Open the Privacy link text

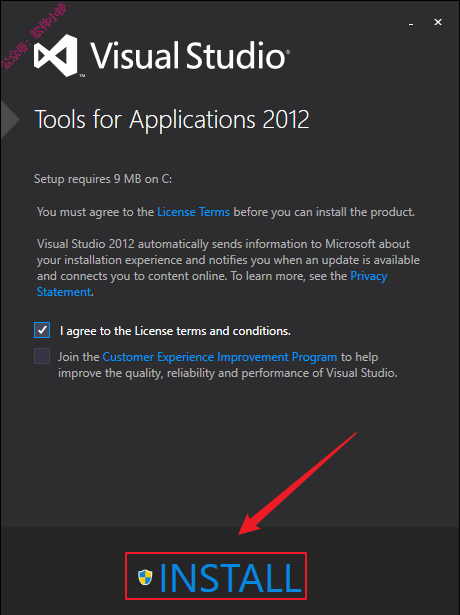369,276
